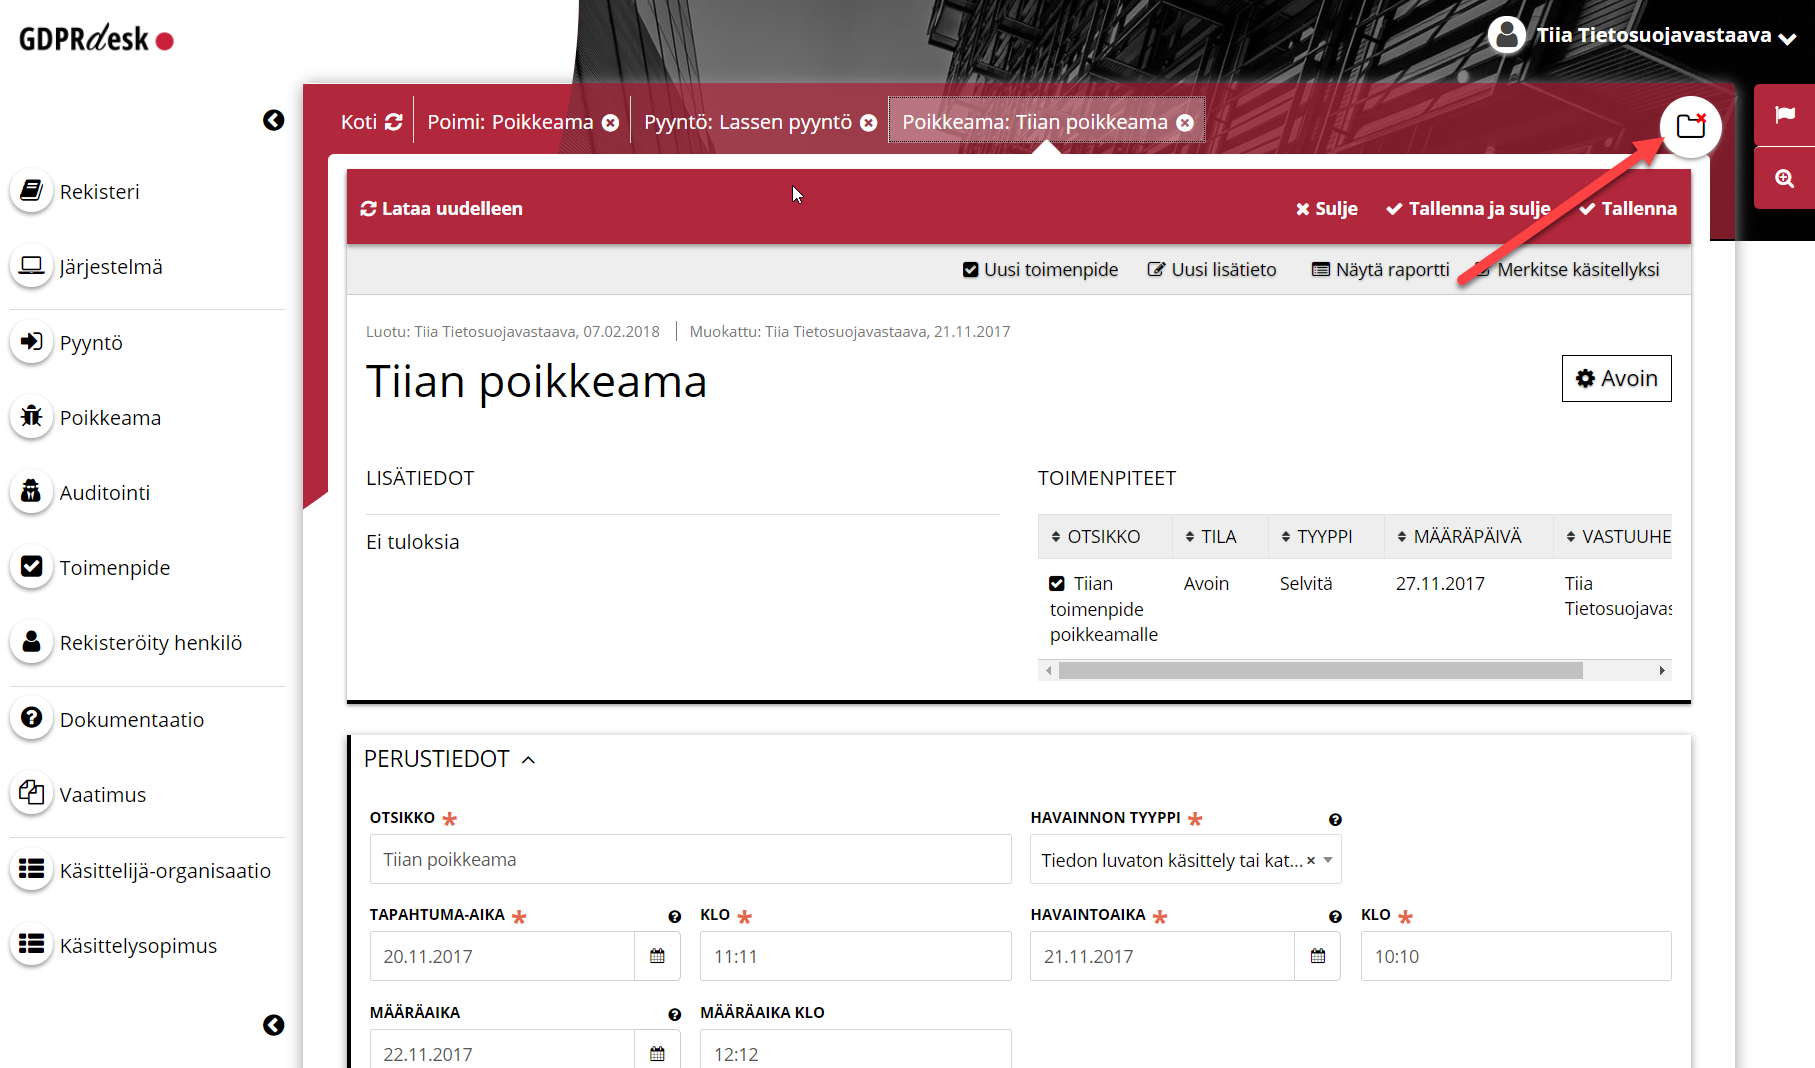Image resolution: width=1815 pixels, height=1068 pixels.
Task: Click Tallenna ja sulje
Action: coord(1467,209)
